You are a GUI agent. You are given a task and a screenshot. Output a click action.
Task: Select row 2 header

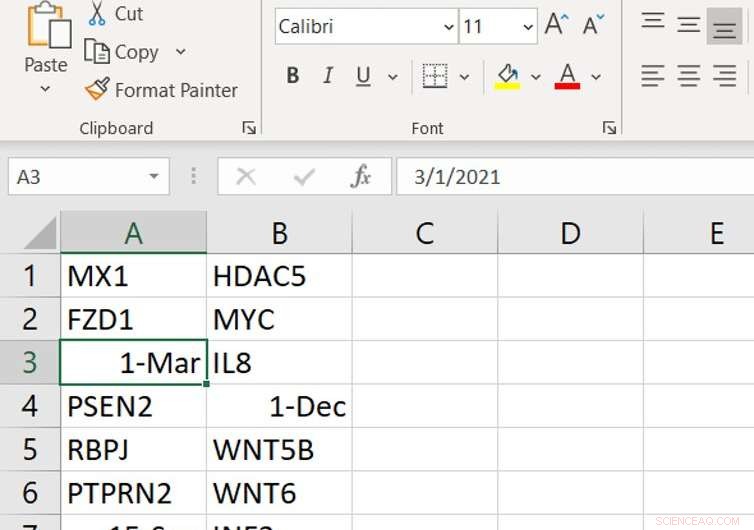click(x=30, y=319)
